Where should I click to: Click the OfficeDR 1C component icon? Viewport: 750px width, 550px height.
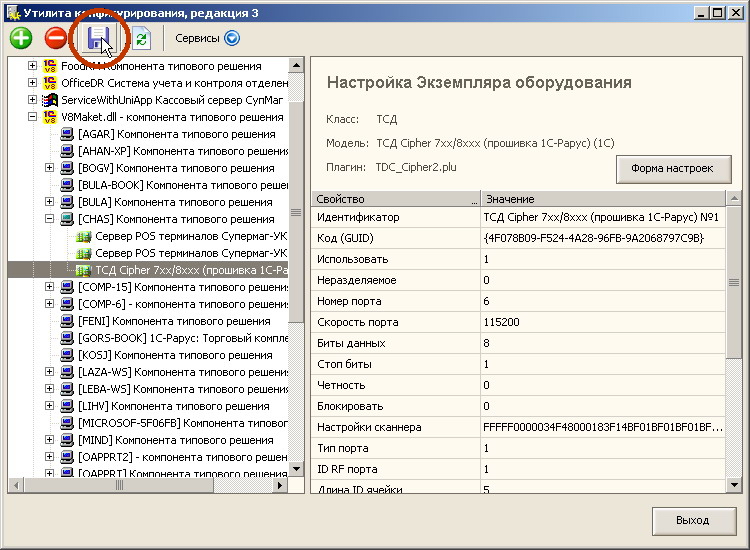pyautogui.click(x=50, y=83)
